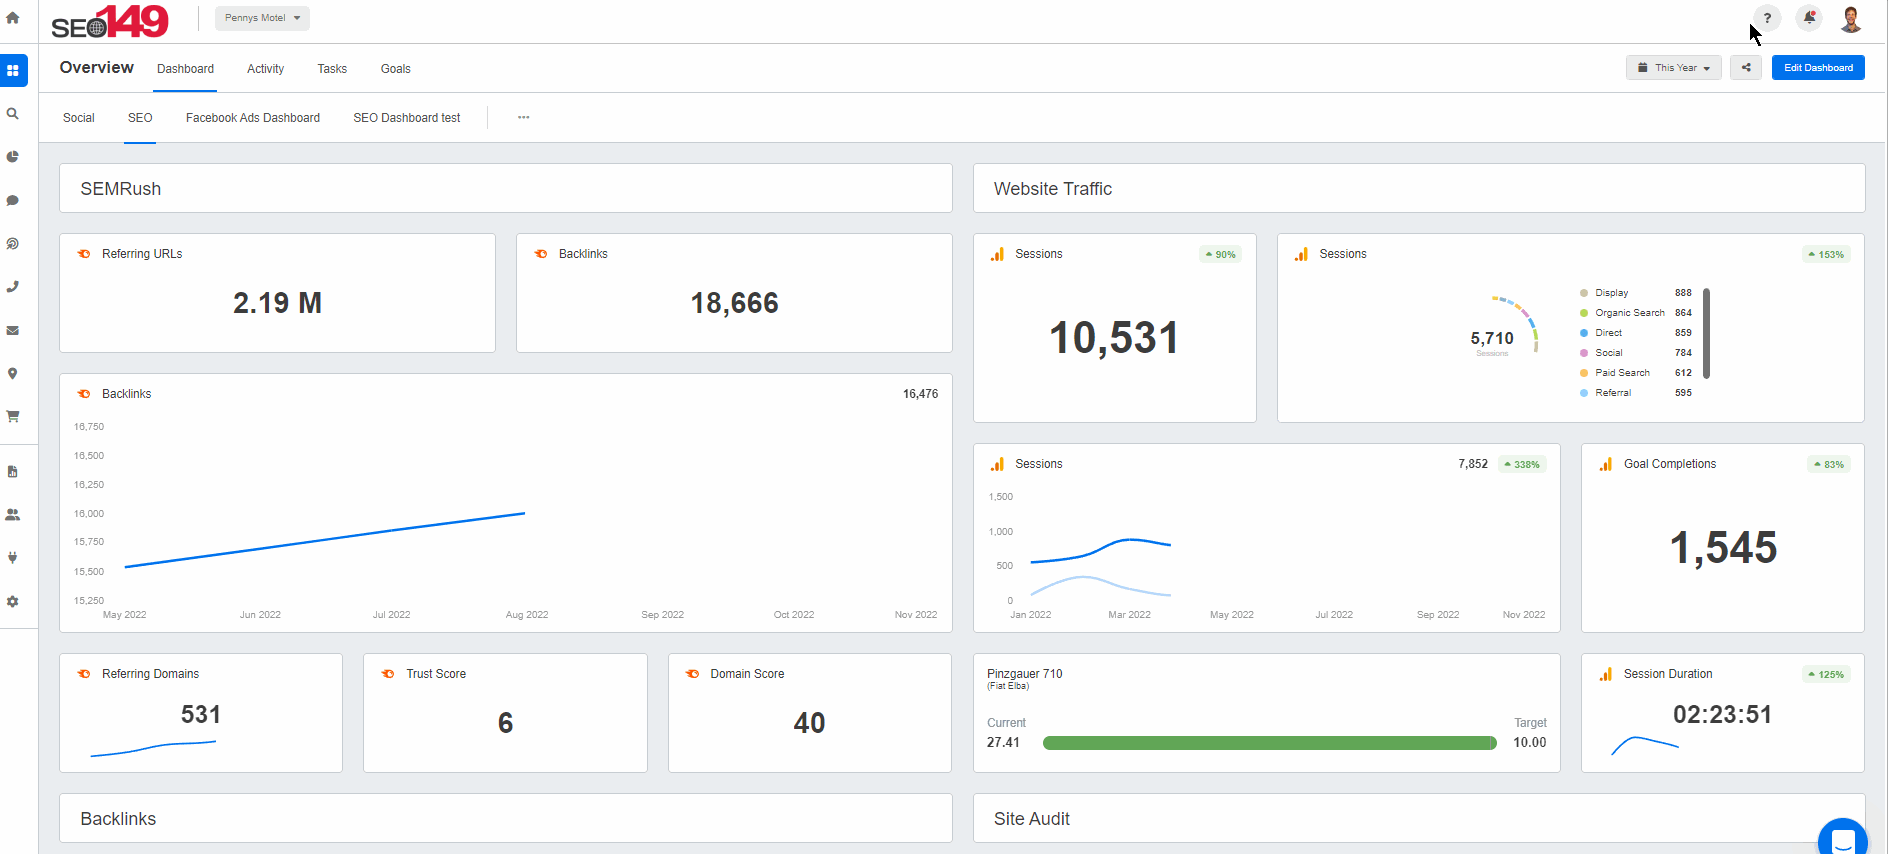Switch to the Activity tab
This screenshot has width=1888, height=854.
(265, 69)
